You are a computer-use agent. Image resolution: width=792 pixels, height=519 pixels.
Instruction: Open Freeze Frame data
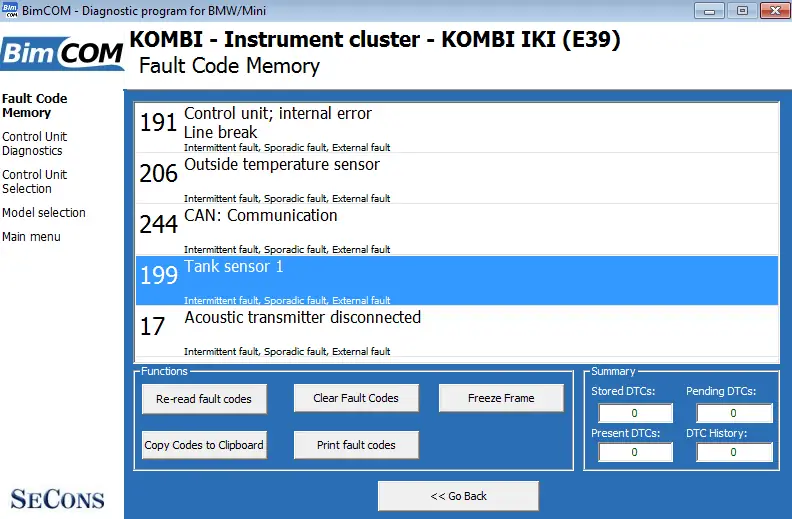click(x=501, y=398)
